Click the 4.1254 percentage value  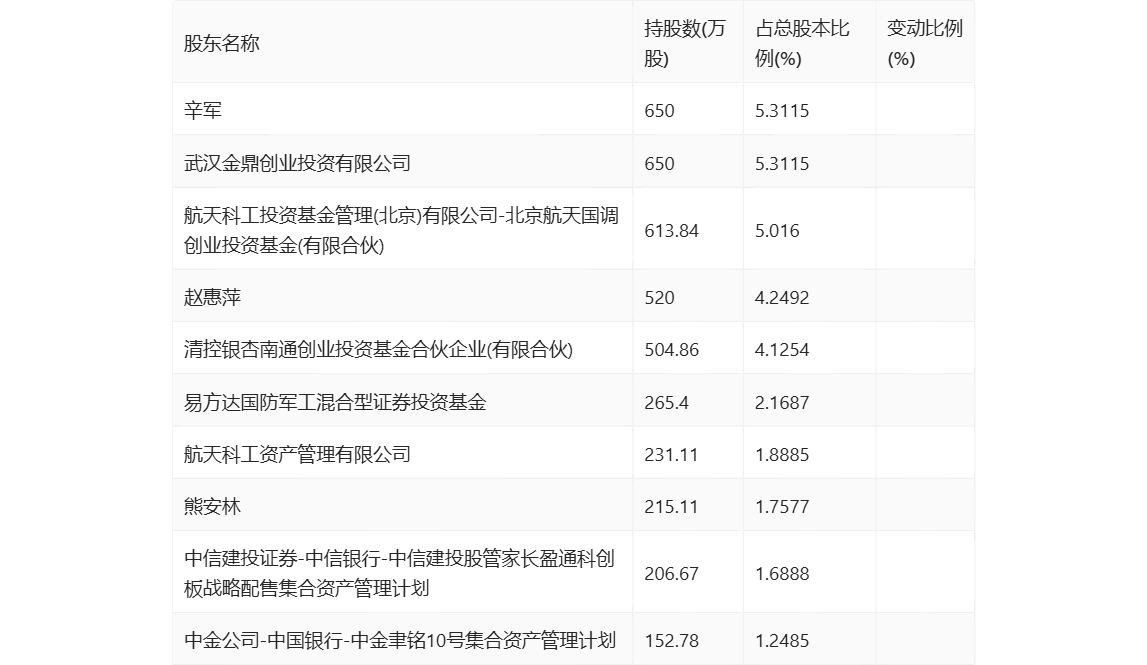click(782, 350)
